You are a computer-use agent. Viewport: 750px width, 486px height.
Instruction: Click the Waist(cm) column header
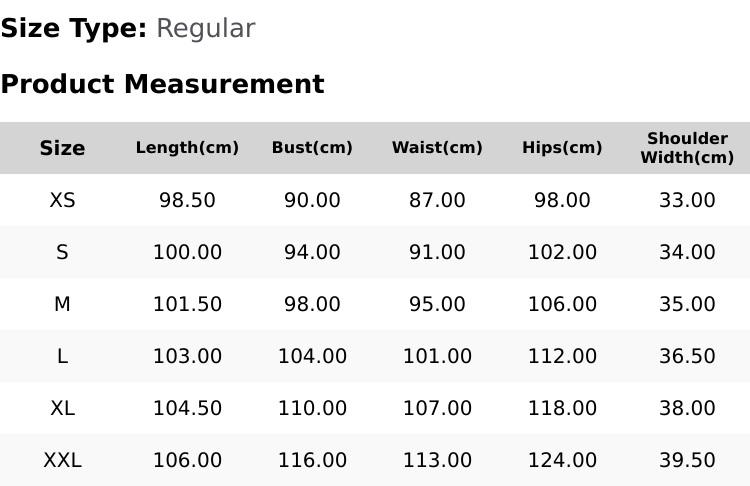(437, 148)
